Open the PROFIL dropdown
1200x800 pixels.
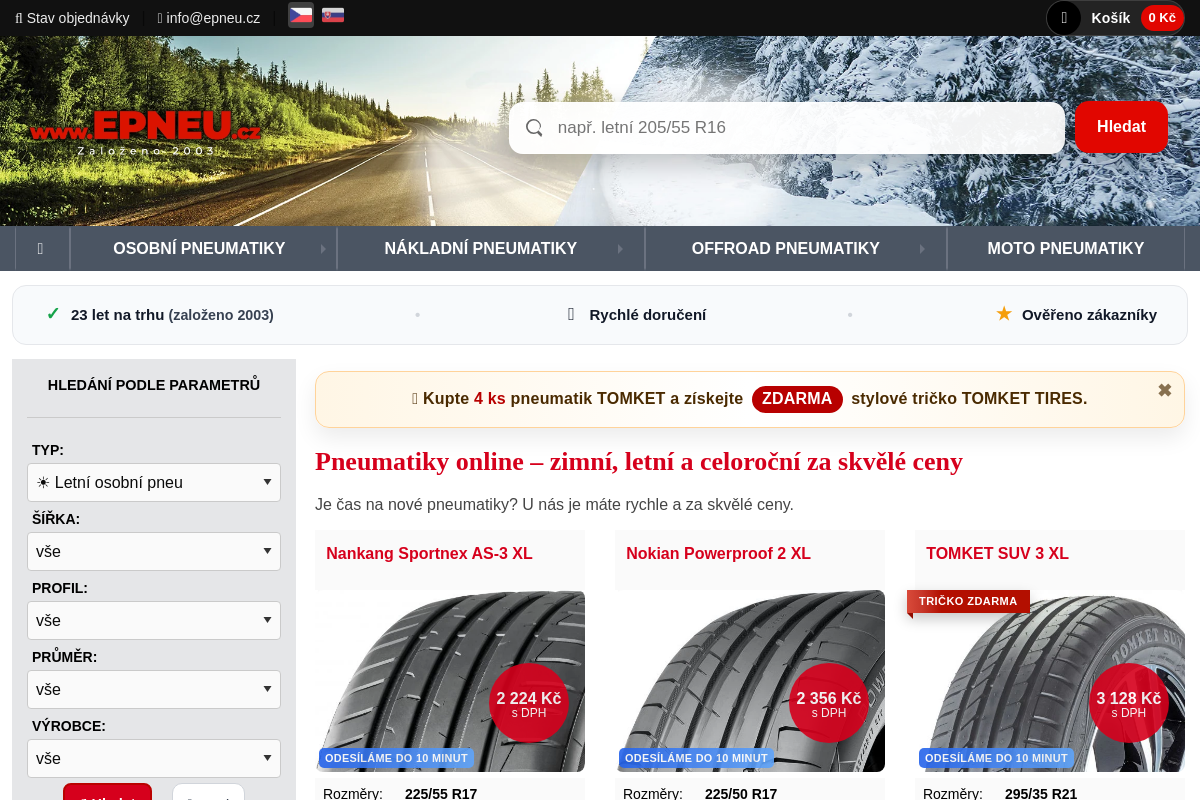[x=154, y=620]
